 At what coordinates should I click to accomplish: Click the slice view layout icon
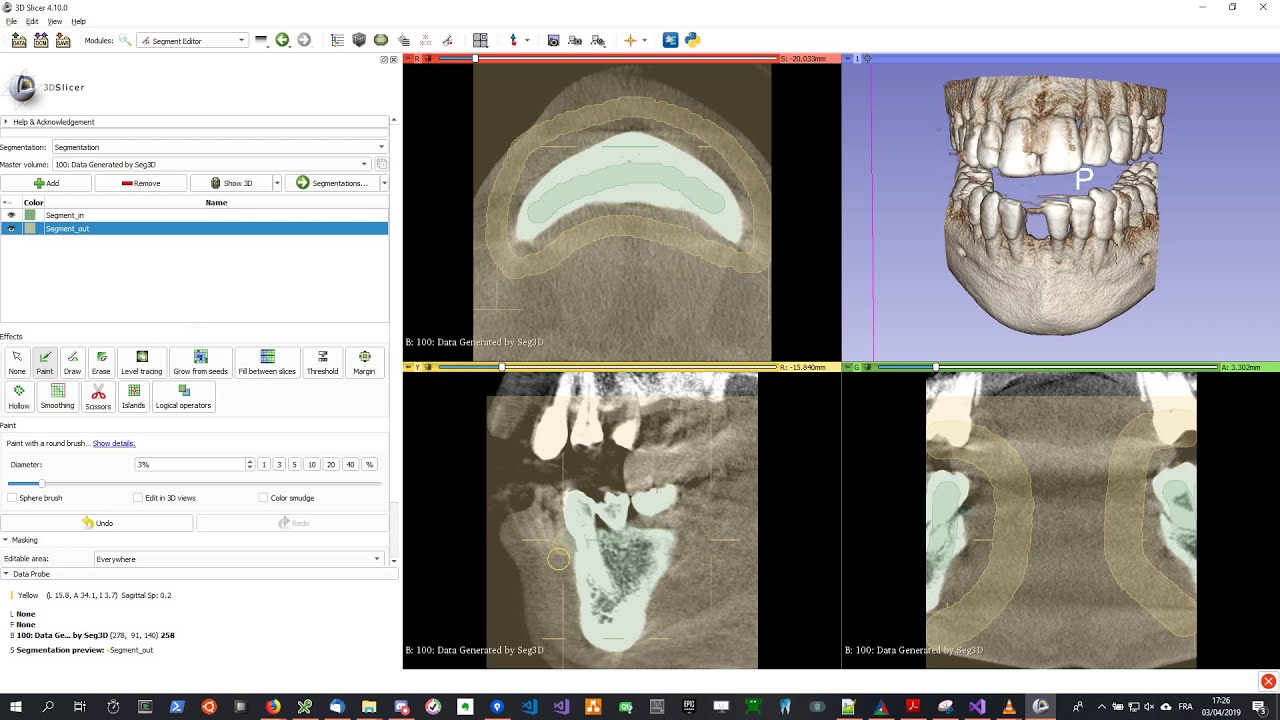[x=480, y=40]
